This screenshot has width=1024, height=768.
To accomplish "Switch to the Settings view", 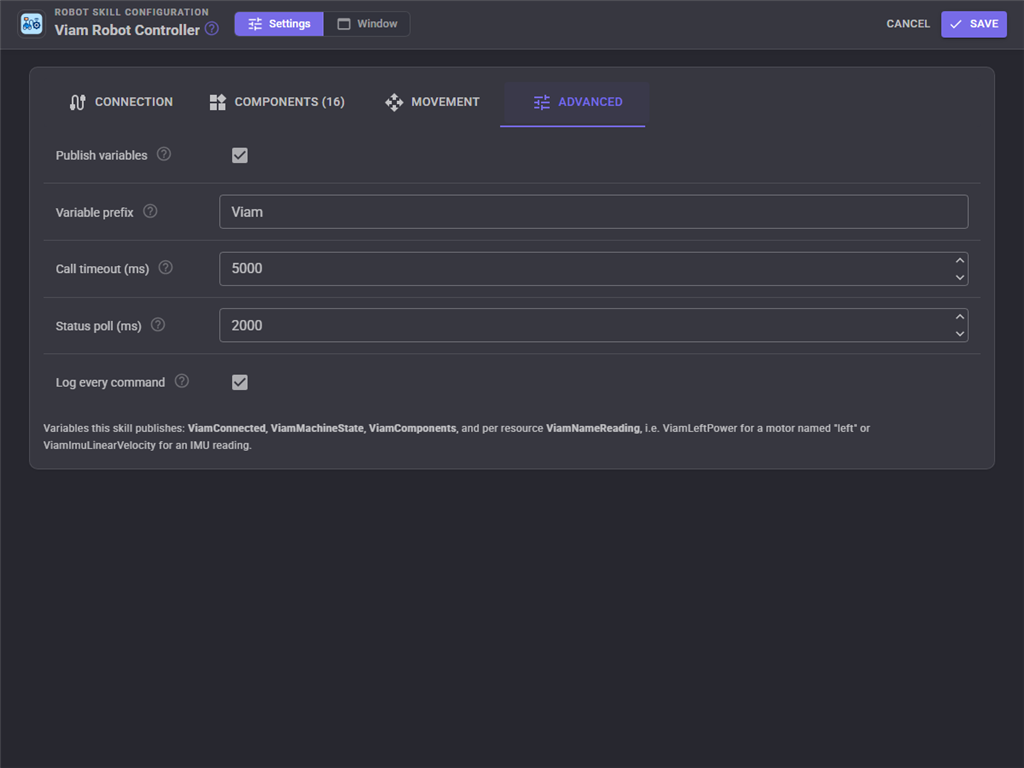I will coord(279,24).
